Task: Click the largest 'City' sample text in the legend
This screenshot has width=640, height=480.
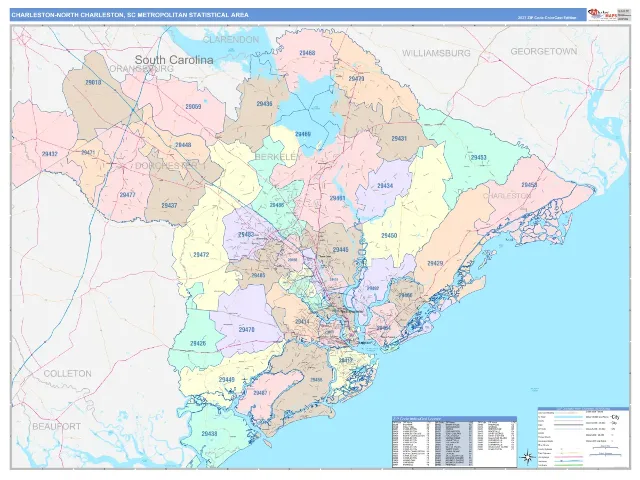Action: (x=616, y=418)
